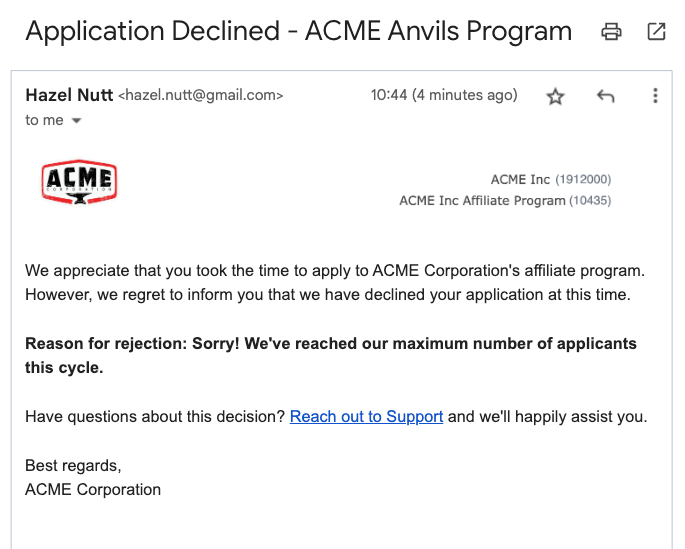This screenshot has height=549, width=685.
Task: Expand recipient details arrow beside "to me"
Action: 77,121
